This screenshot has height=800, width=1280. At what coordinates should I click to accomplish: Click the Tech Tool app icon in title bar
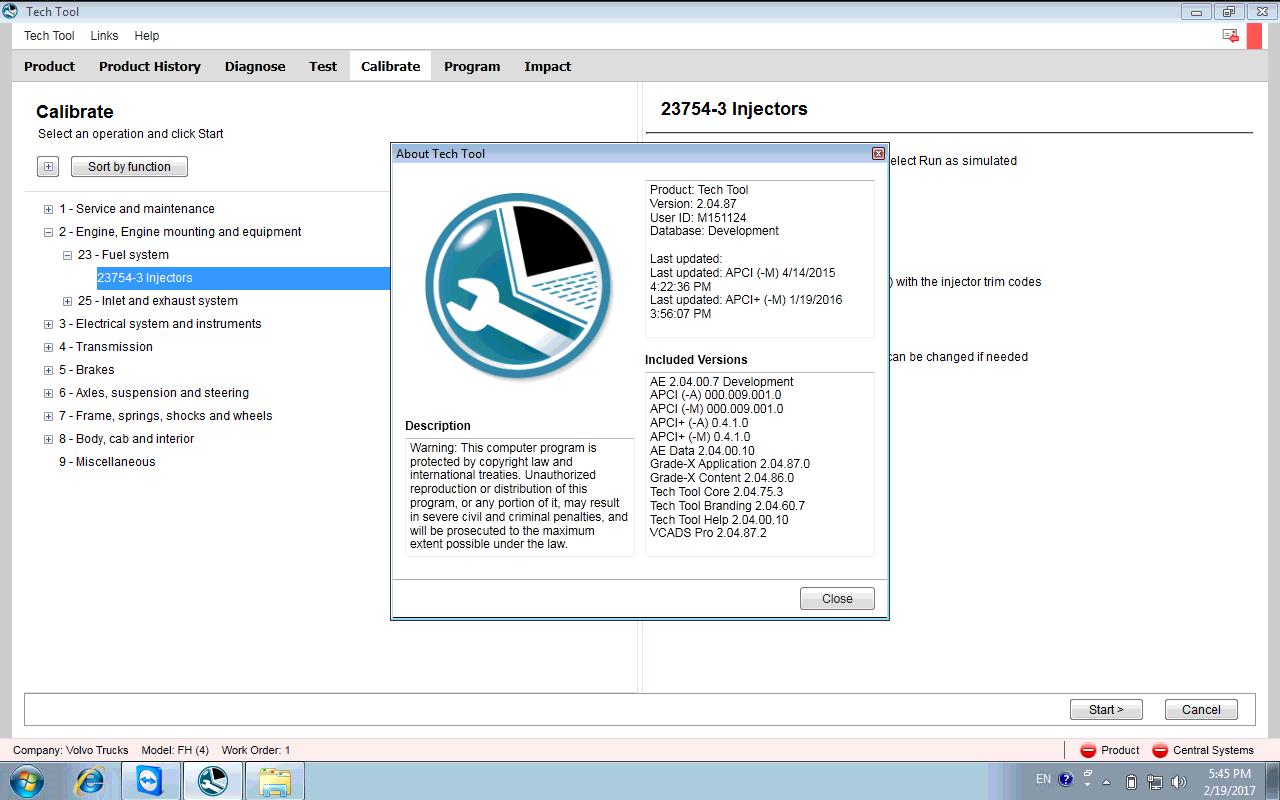pyautogui.click(x=10, y=11)
